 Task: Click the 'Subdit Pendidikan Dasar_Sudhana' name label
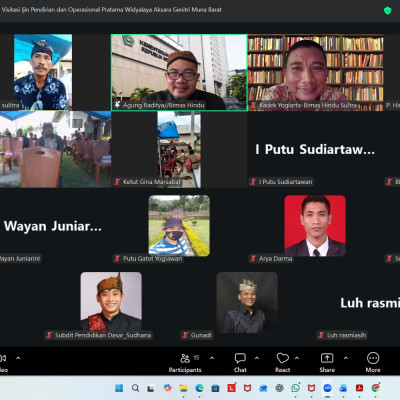[x=103, y=335]
